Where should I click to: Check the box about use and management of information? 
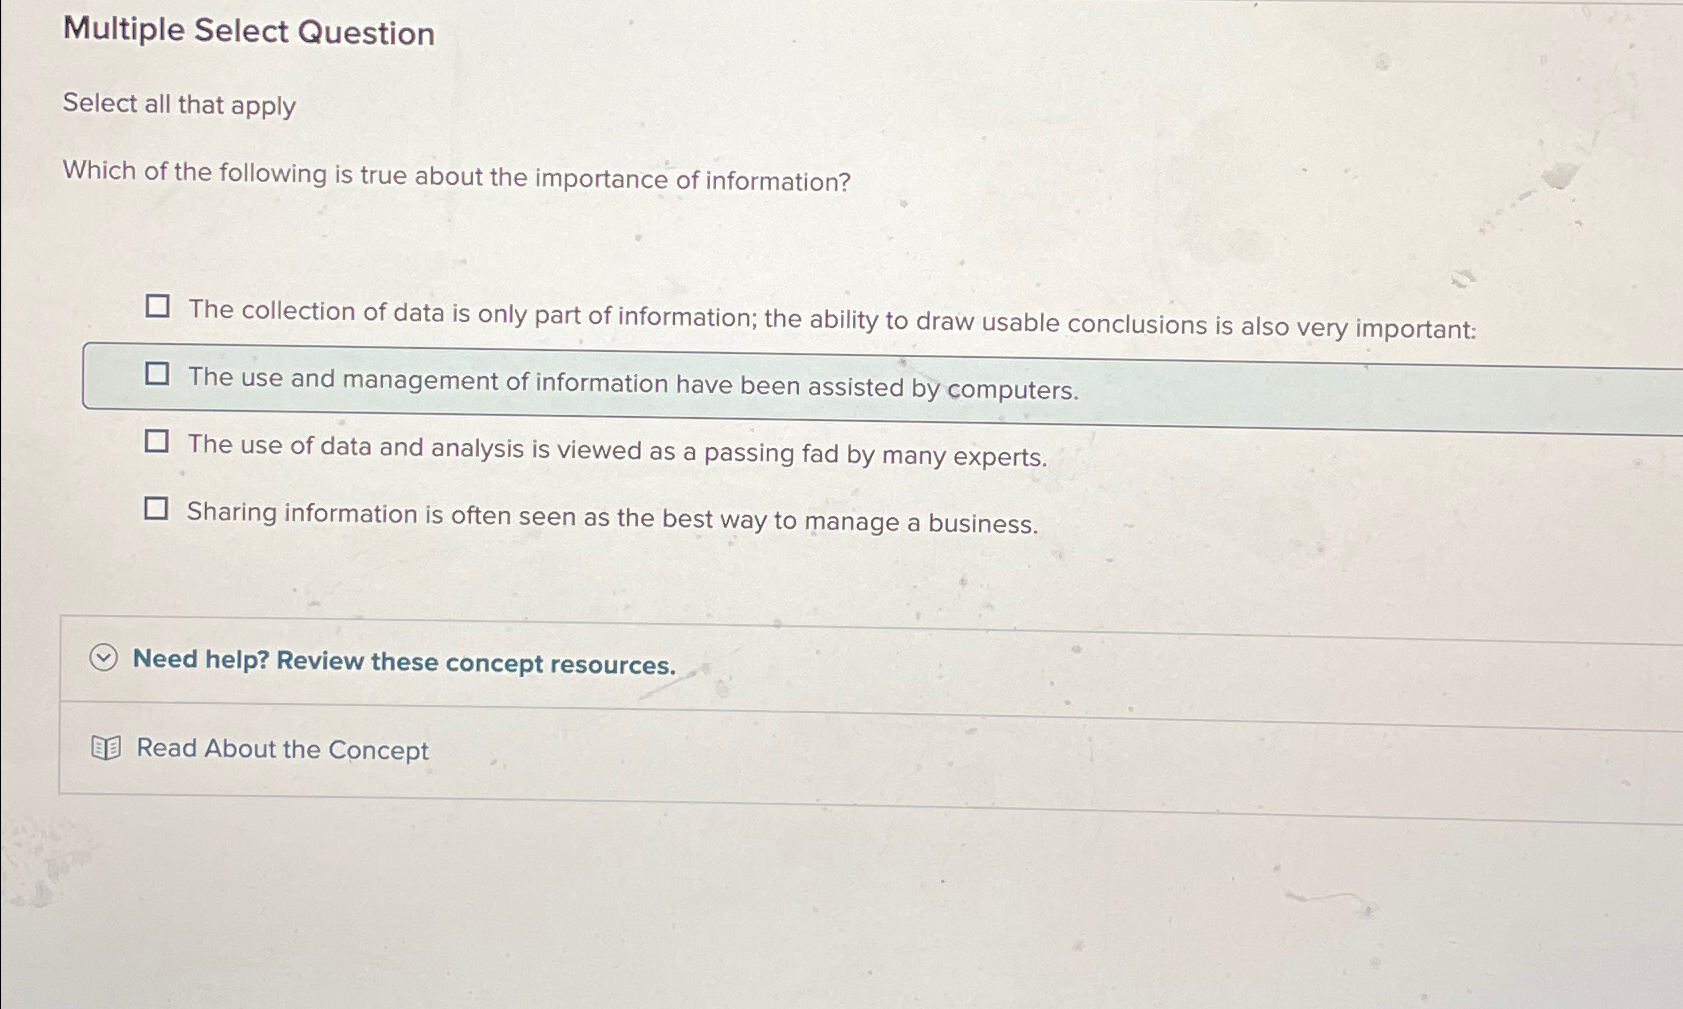(158, 375)
